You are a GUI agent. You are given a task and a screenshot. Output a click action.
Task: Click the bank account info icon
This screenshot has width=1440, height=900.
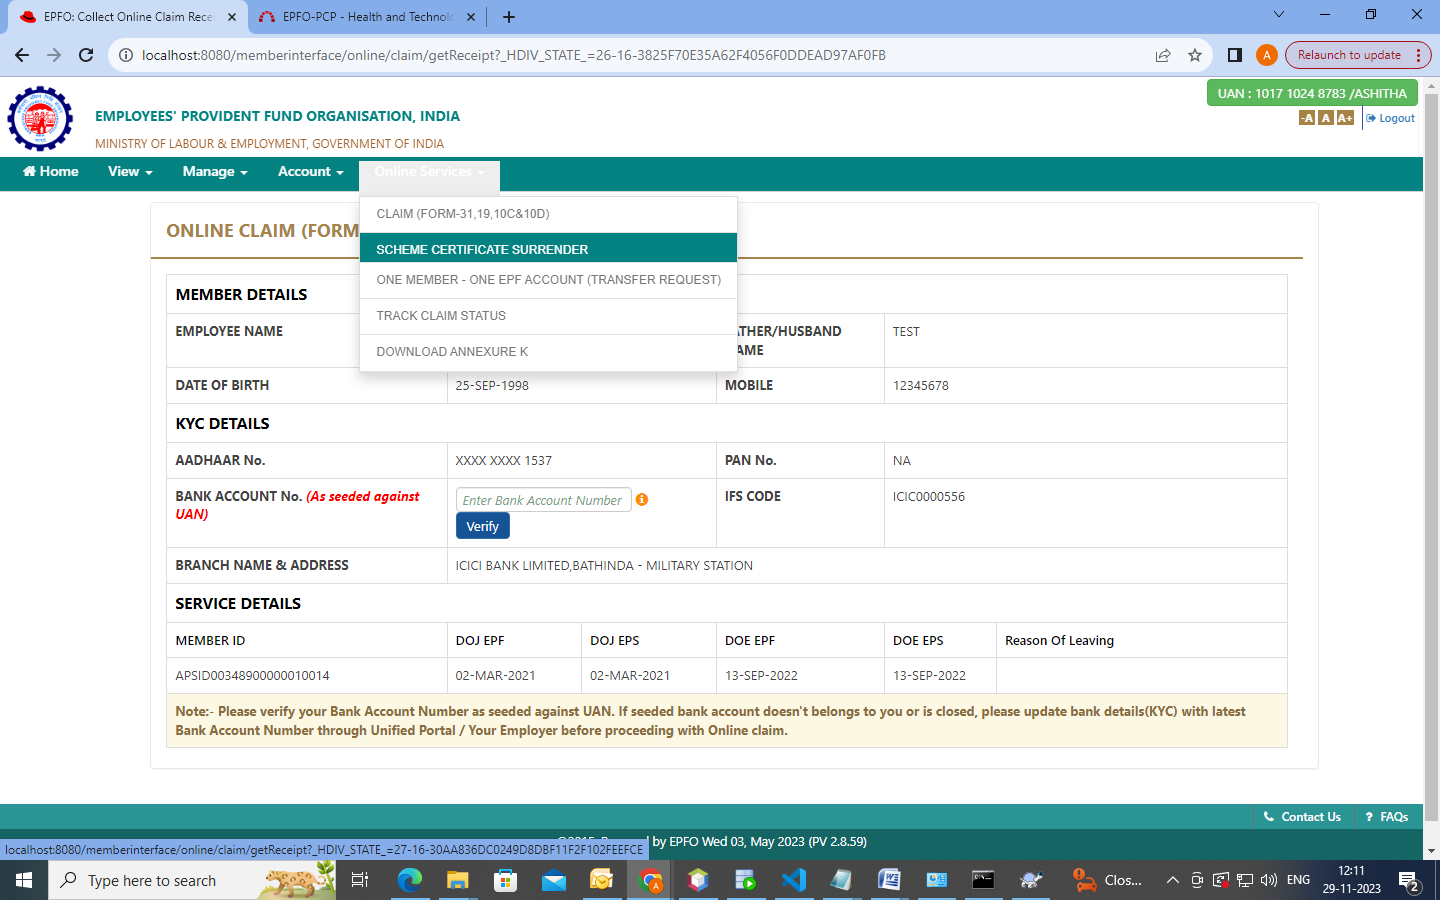click(x=642, y=499)
